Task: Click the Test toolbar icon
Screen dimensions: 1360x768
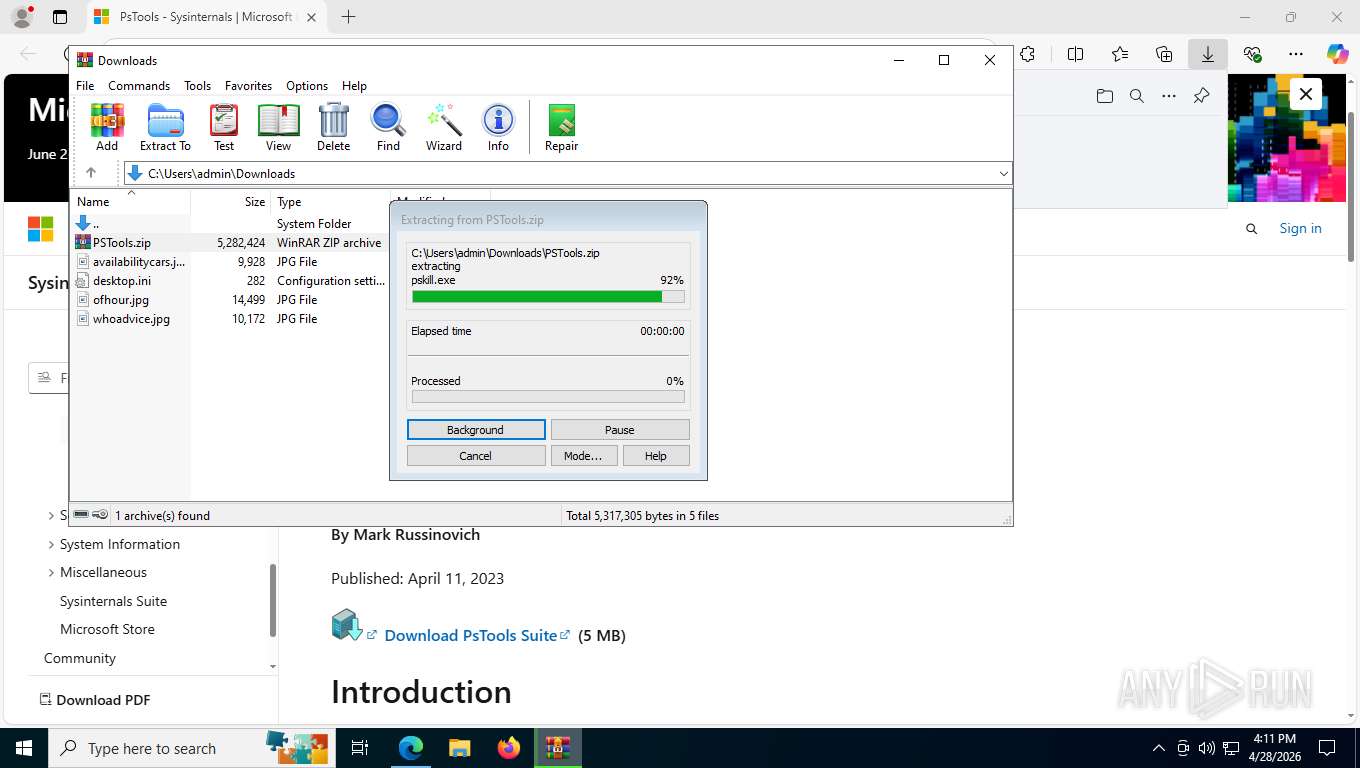Action: (224, 127)
